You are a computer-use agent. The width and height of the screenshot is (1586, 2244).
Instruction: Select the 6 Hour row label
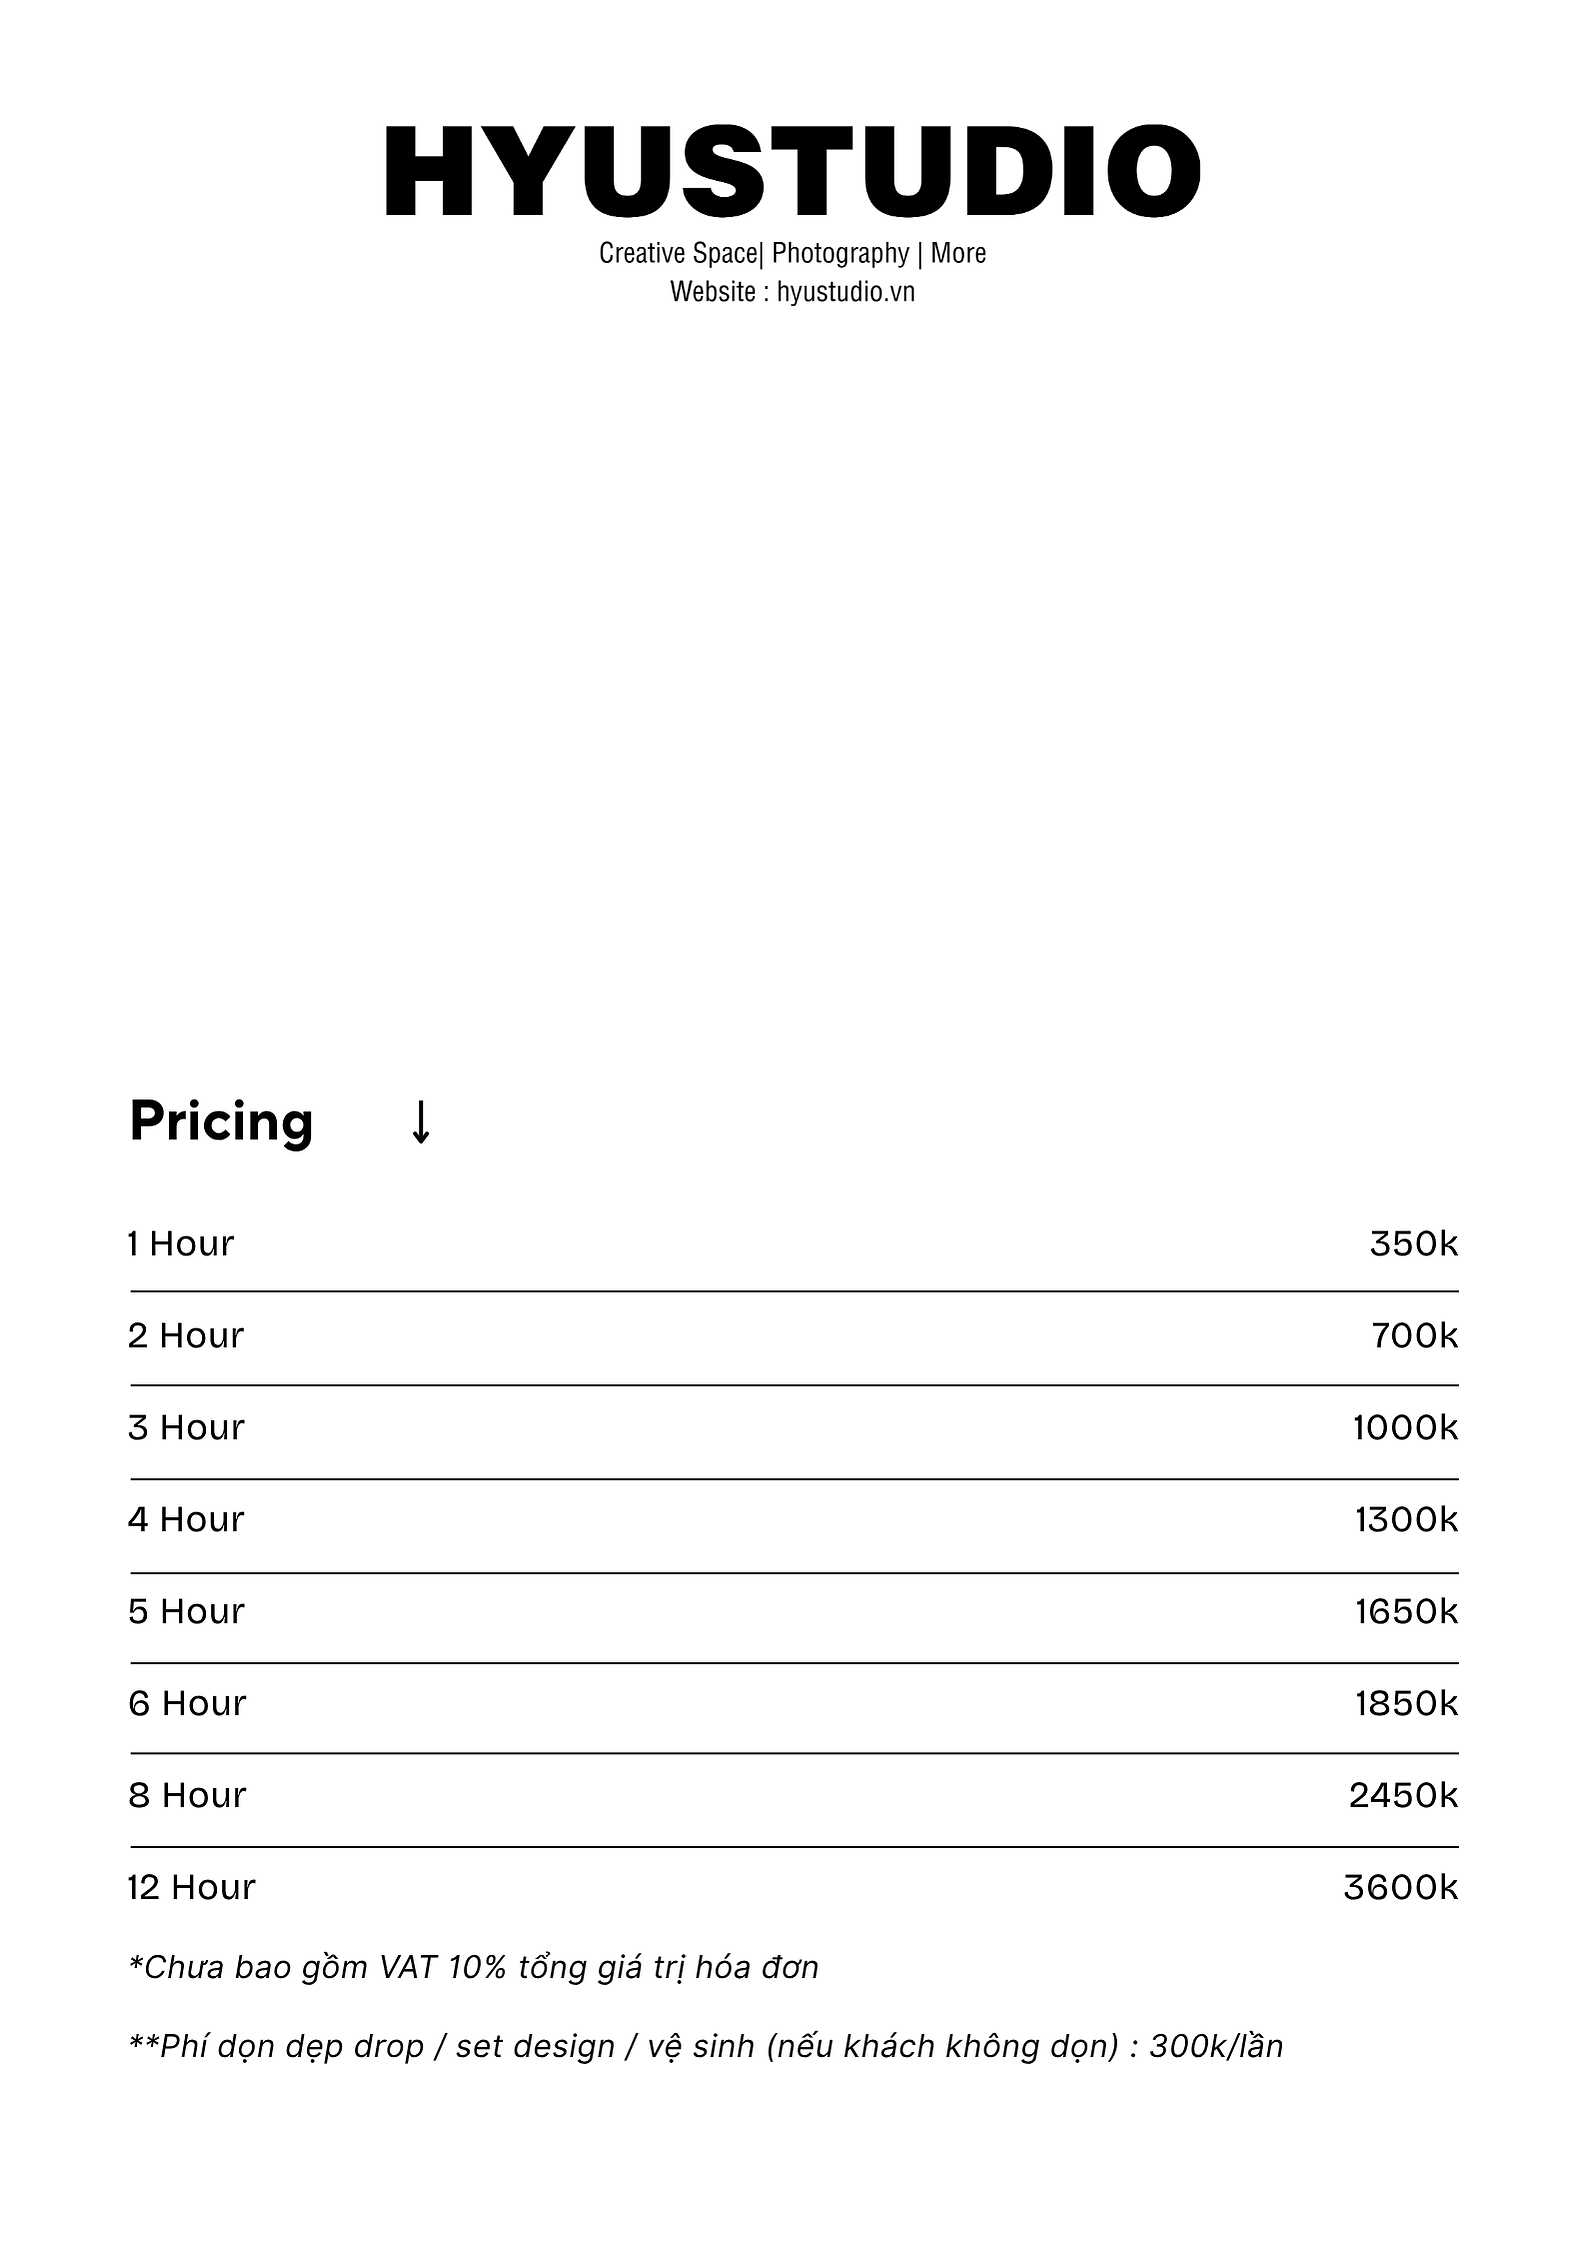tap(187, 1704)
